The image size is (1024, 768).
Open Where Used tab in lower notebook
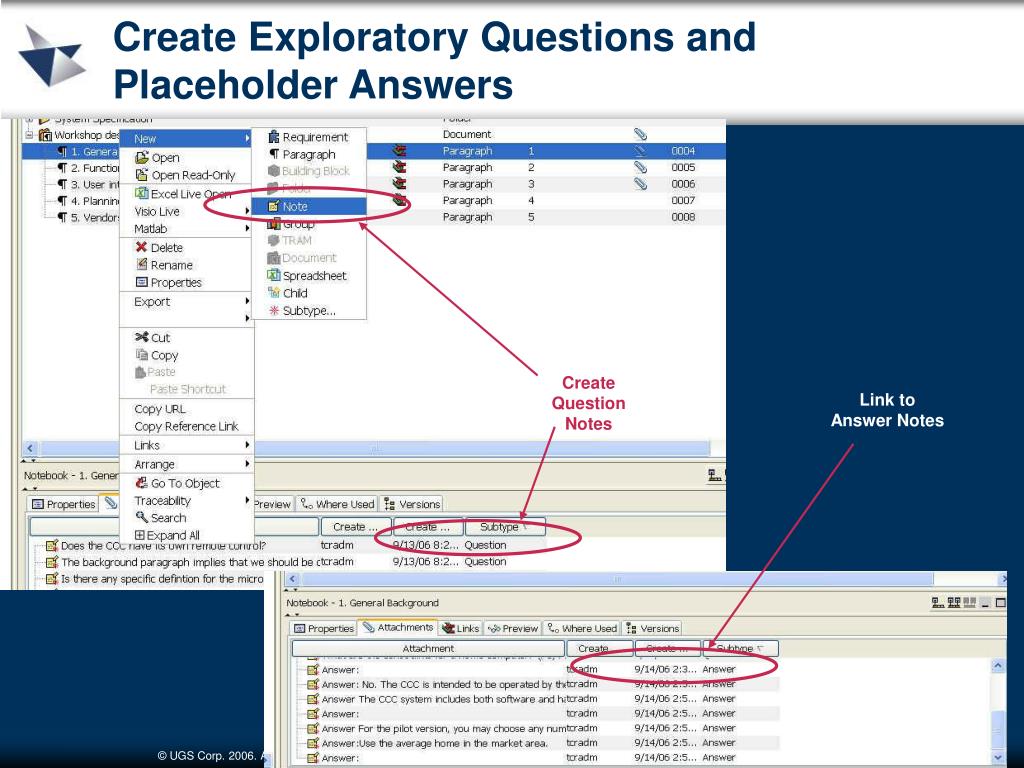coord(583,628)
